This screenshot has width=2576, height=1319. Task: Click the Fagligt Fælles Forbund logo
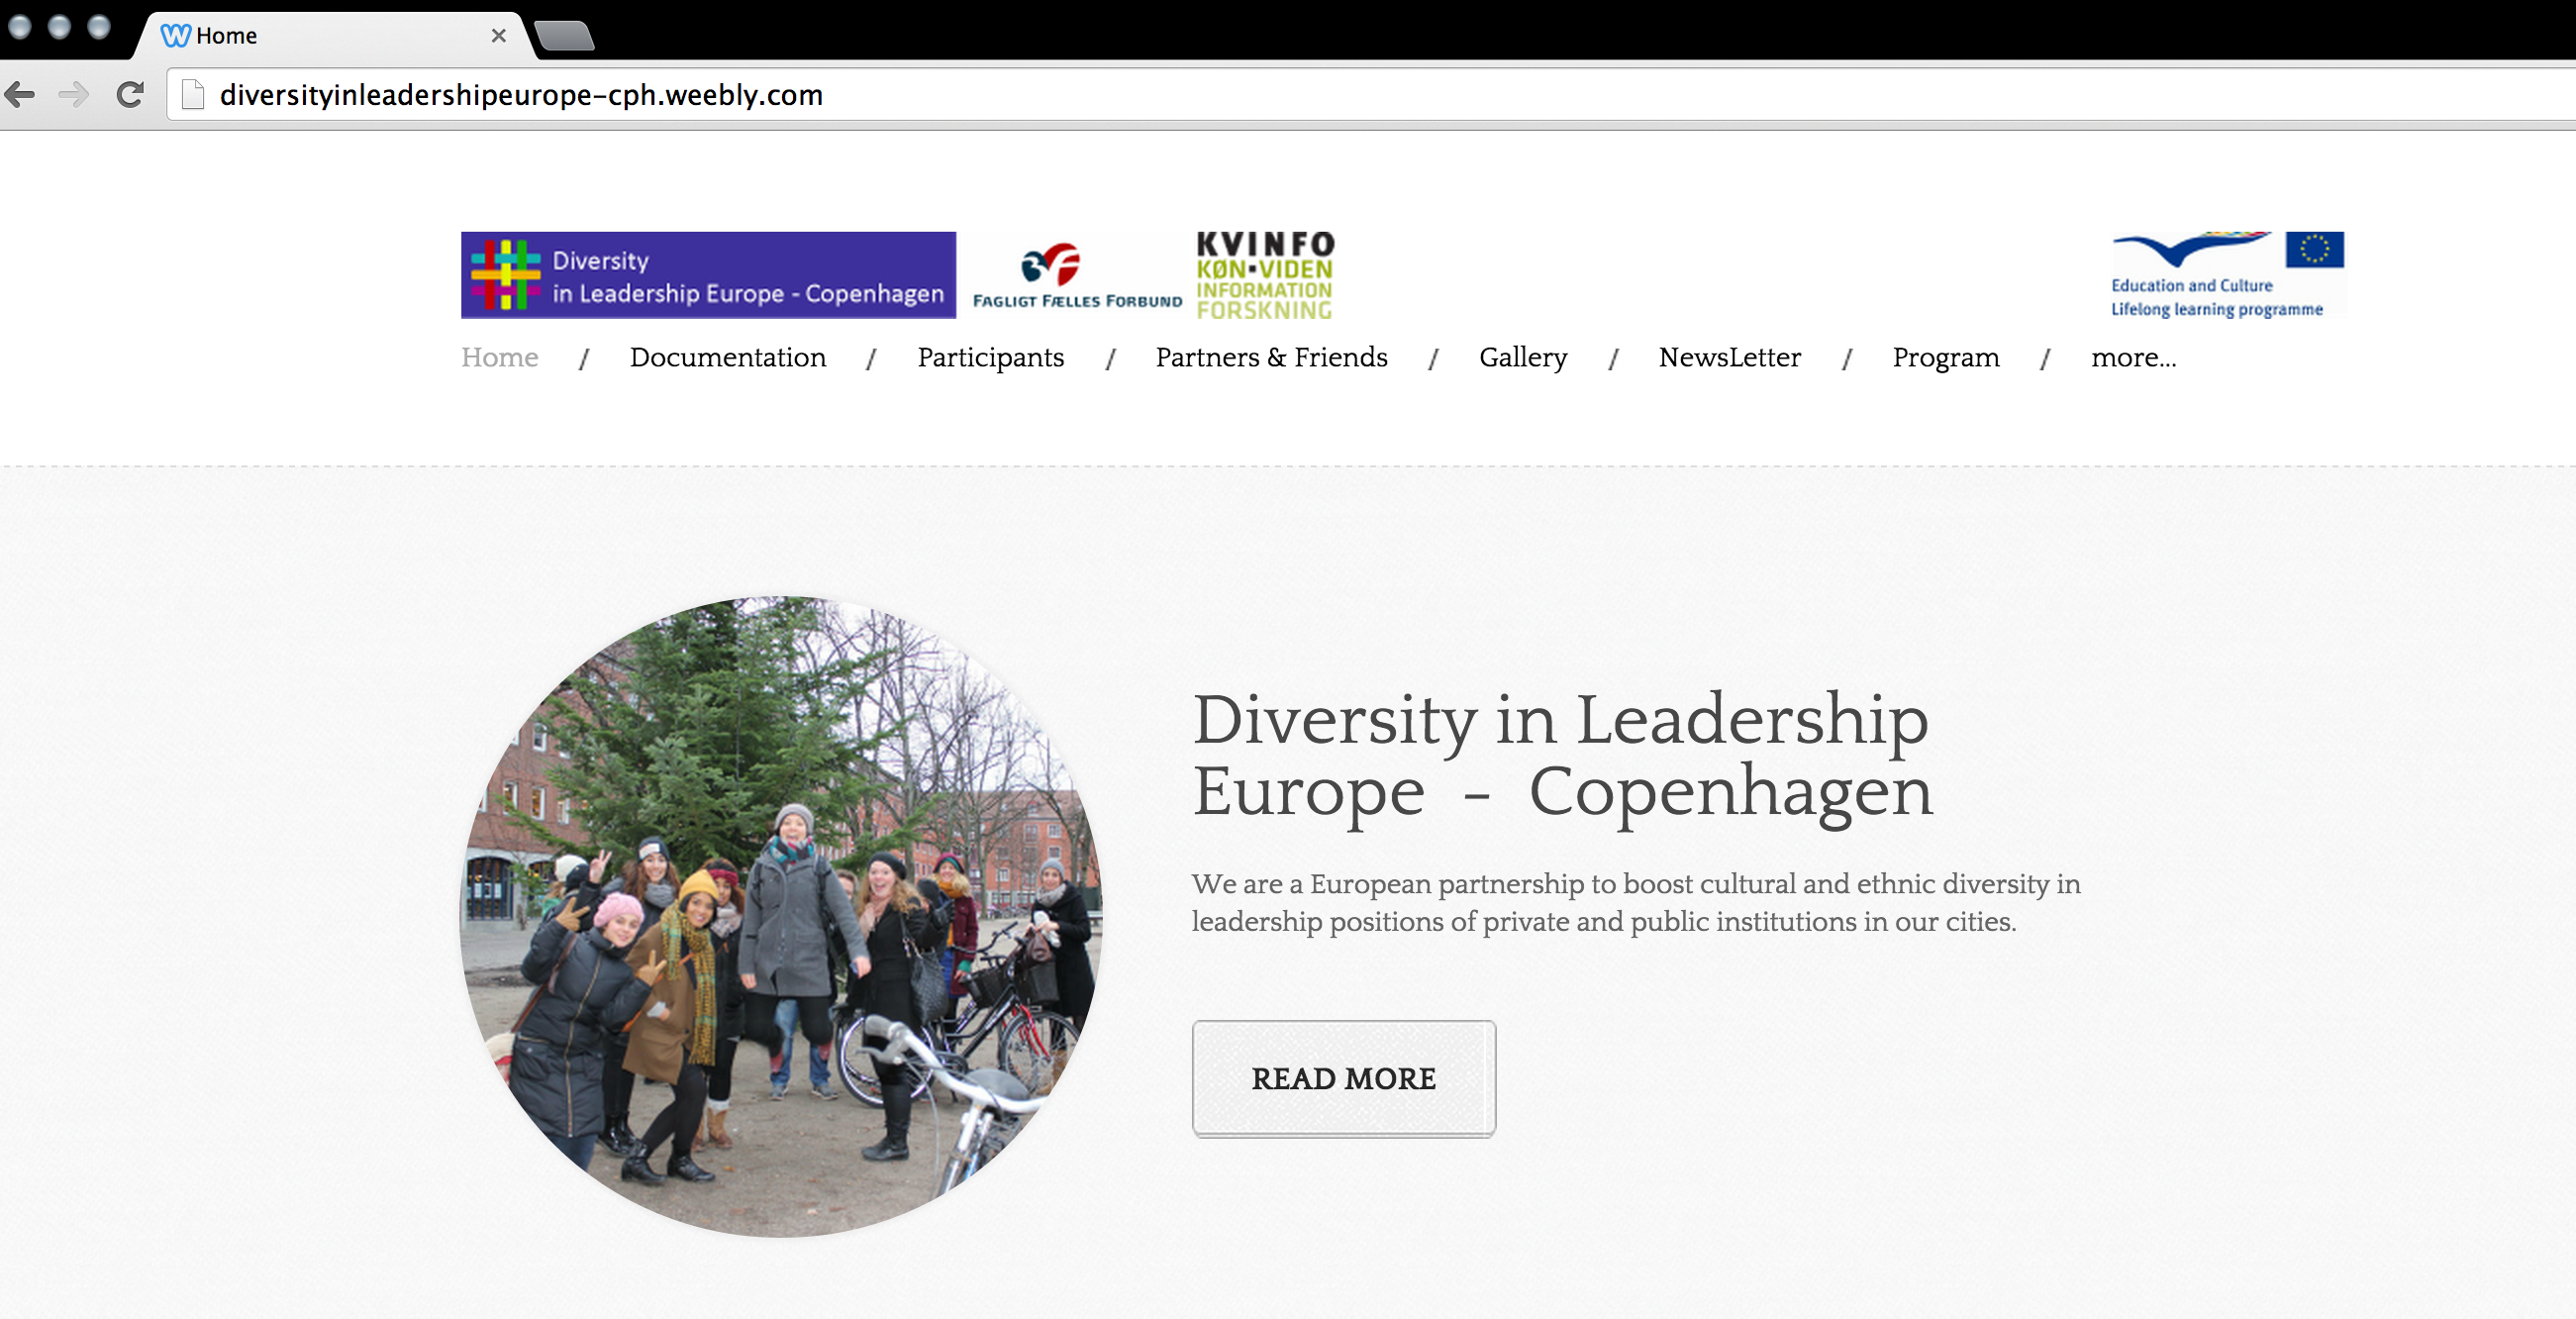point(1077,276)
